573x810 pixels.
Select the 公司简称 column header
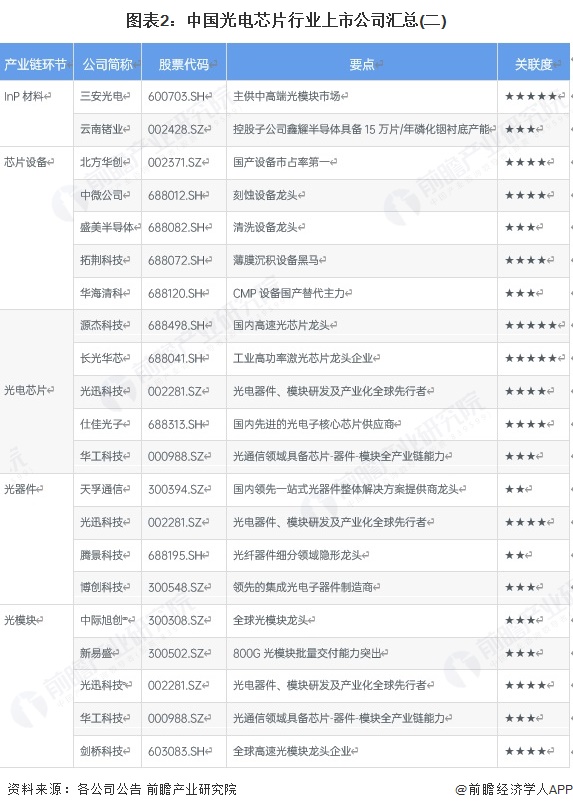coord(107,63)
